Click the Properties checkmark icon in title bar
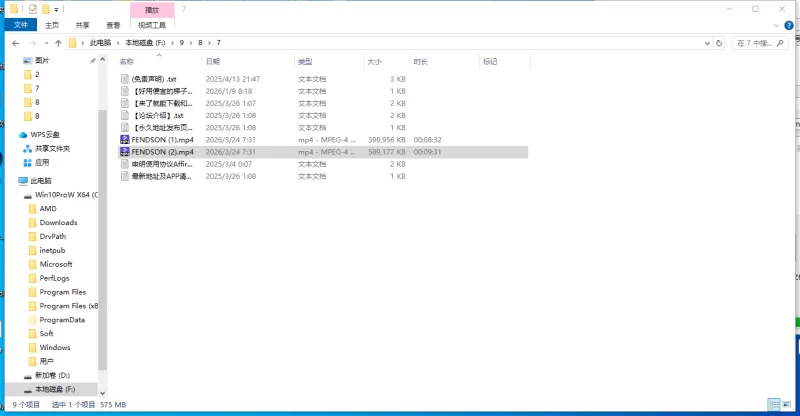Viewport: 800px width, 416px height. pos(33,9)
